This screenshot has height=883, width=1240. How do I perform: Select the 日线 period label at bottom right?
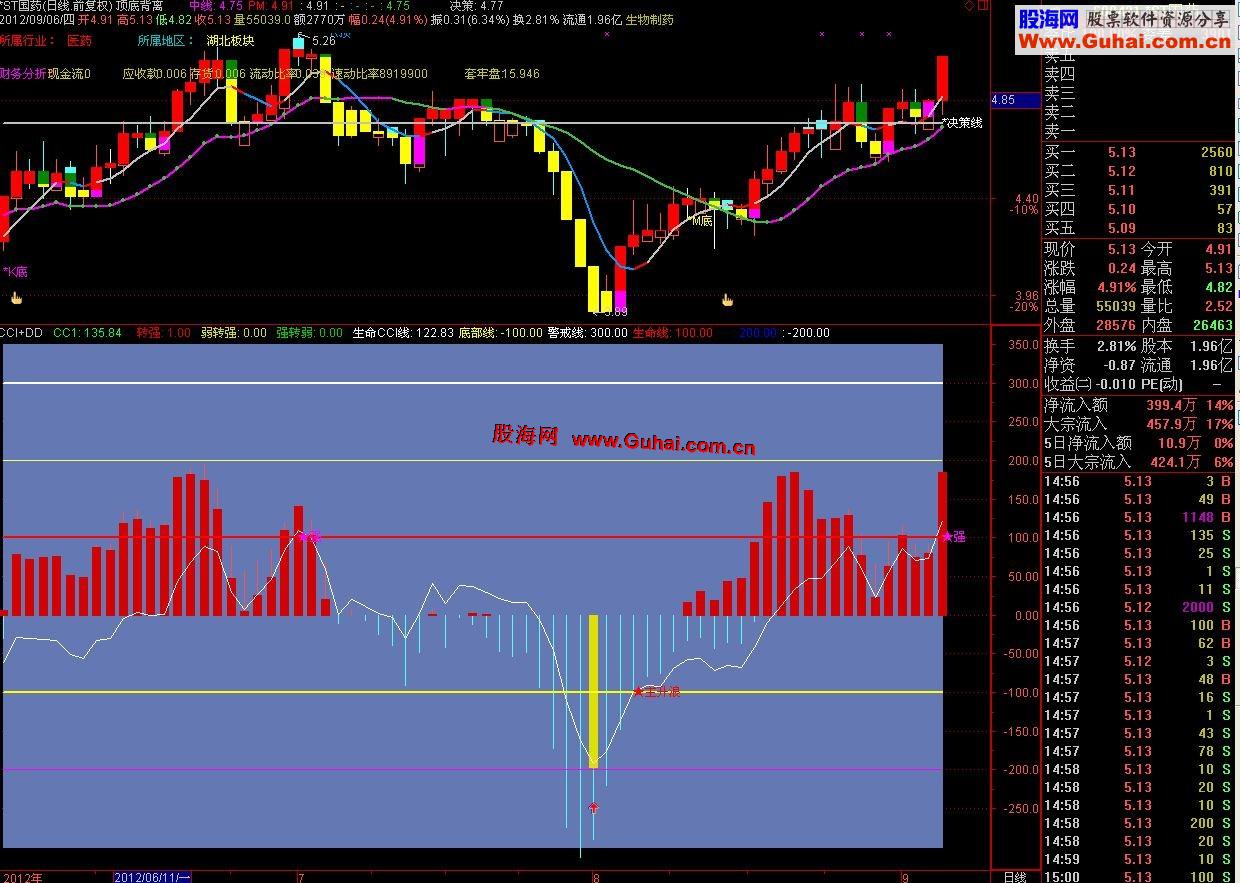(1014, 876)
